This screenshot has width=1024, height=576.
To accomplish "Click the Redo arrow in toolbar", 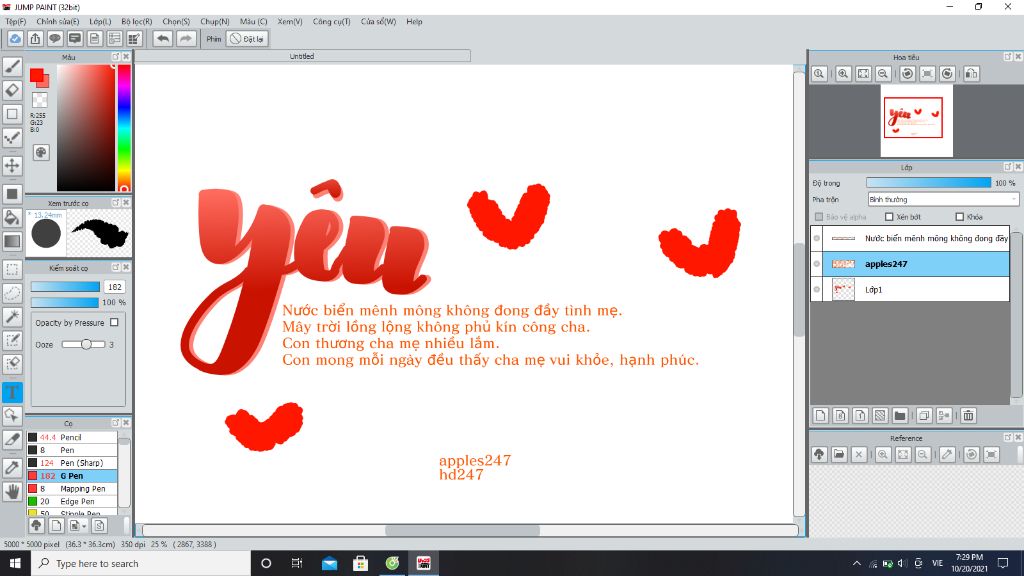I will pos(186,39).
